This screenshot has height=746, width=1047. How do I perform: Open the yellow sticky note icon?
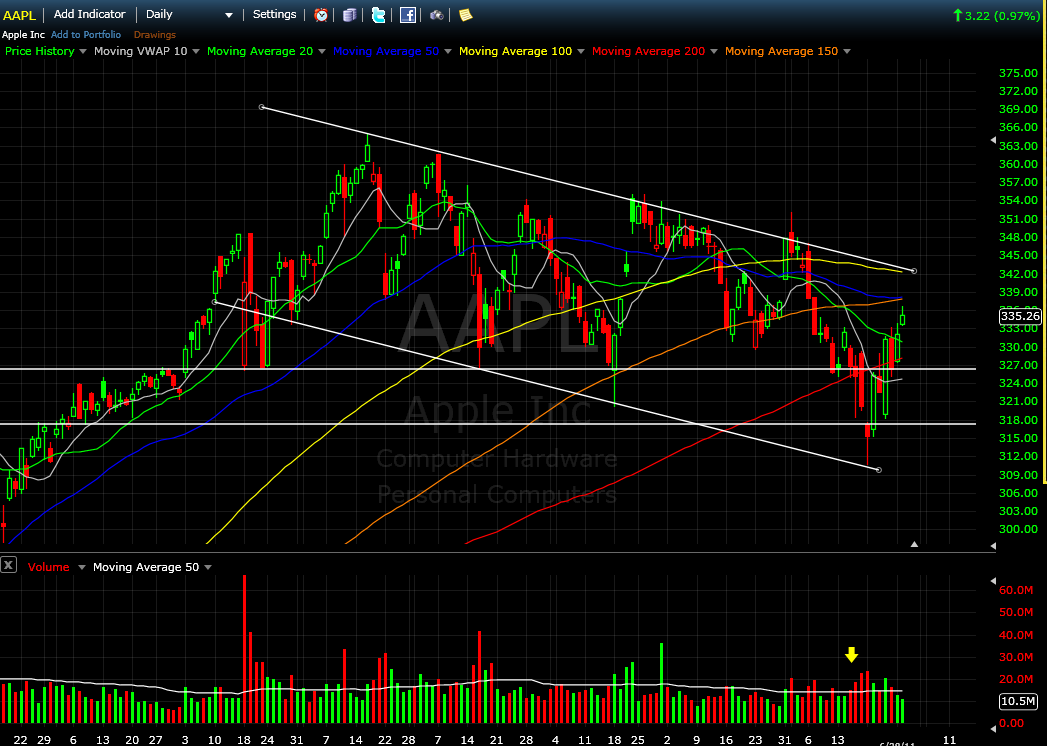point(465,15)
